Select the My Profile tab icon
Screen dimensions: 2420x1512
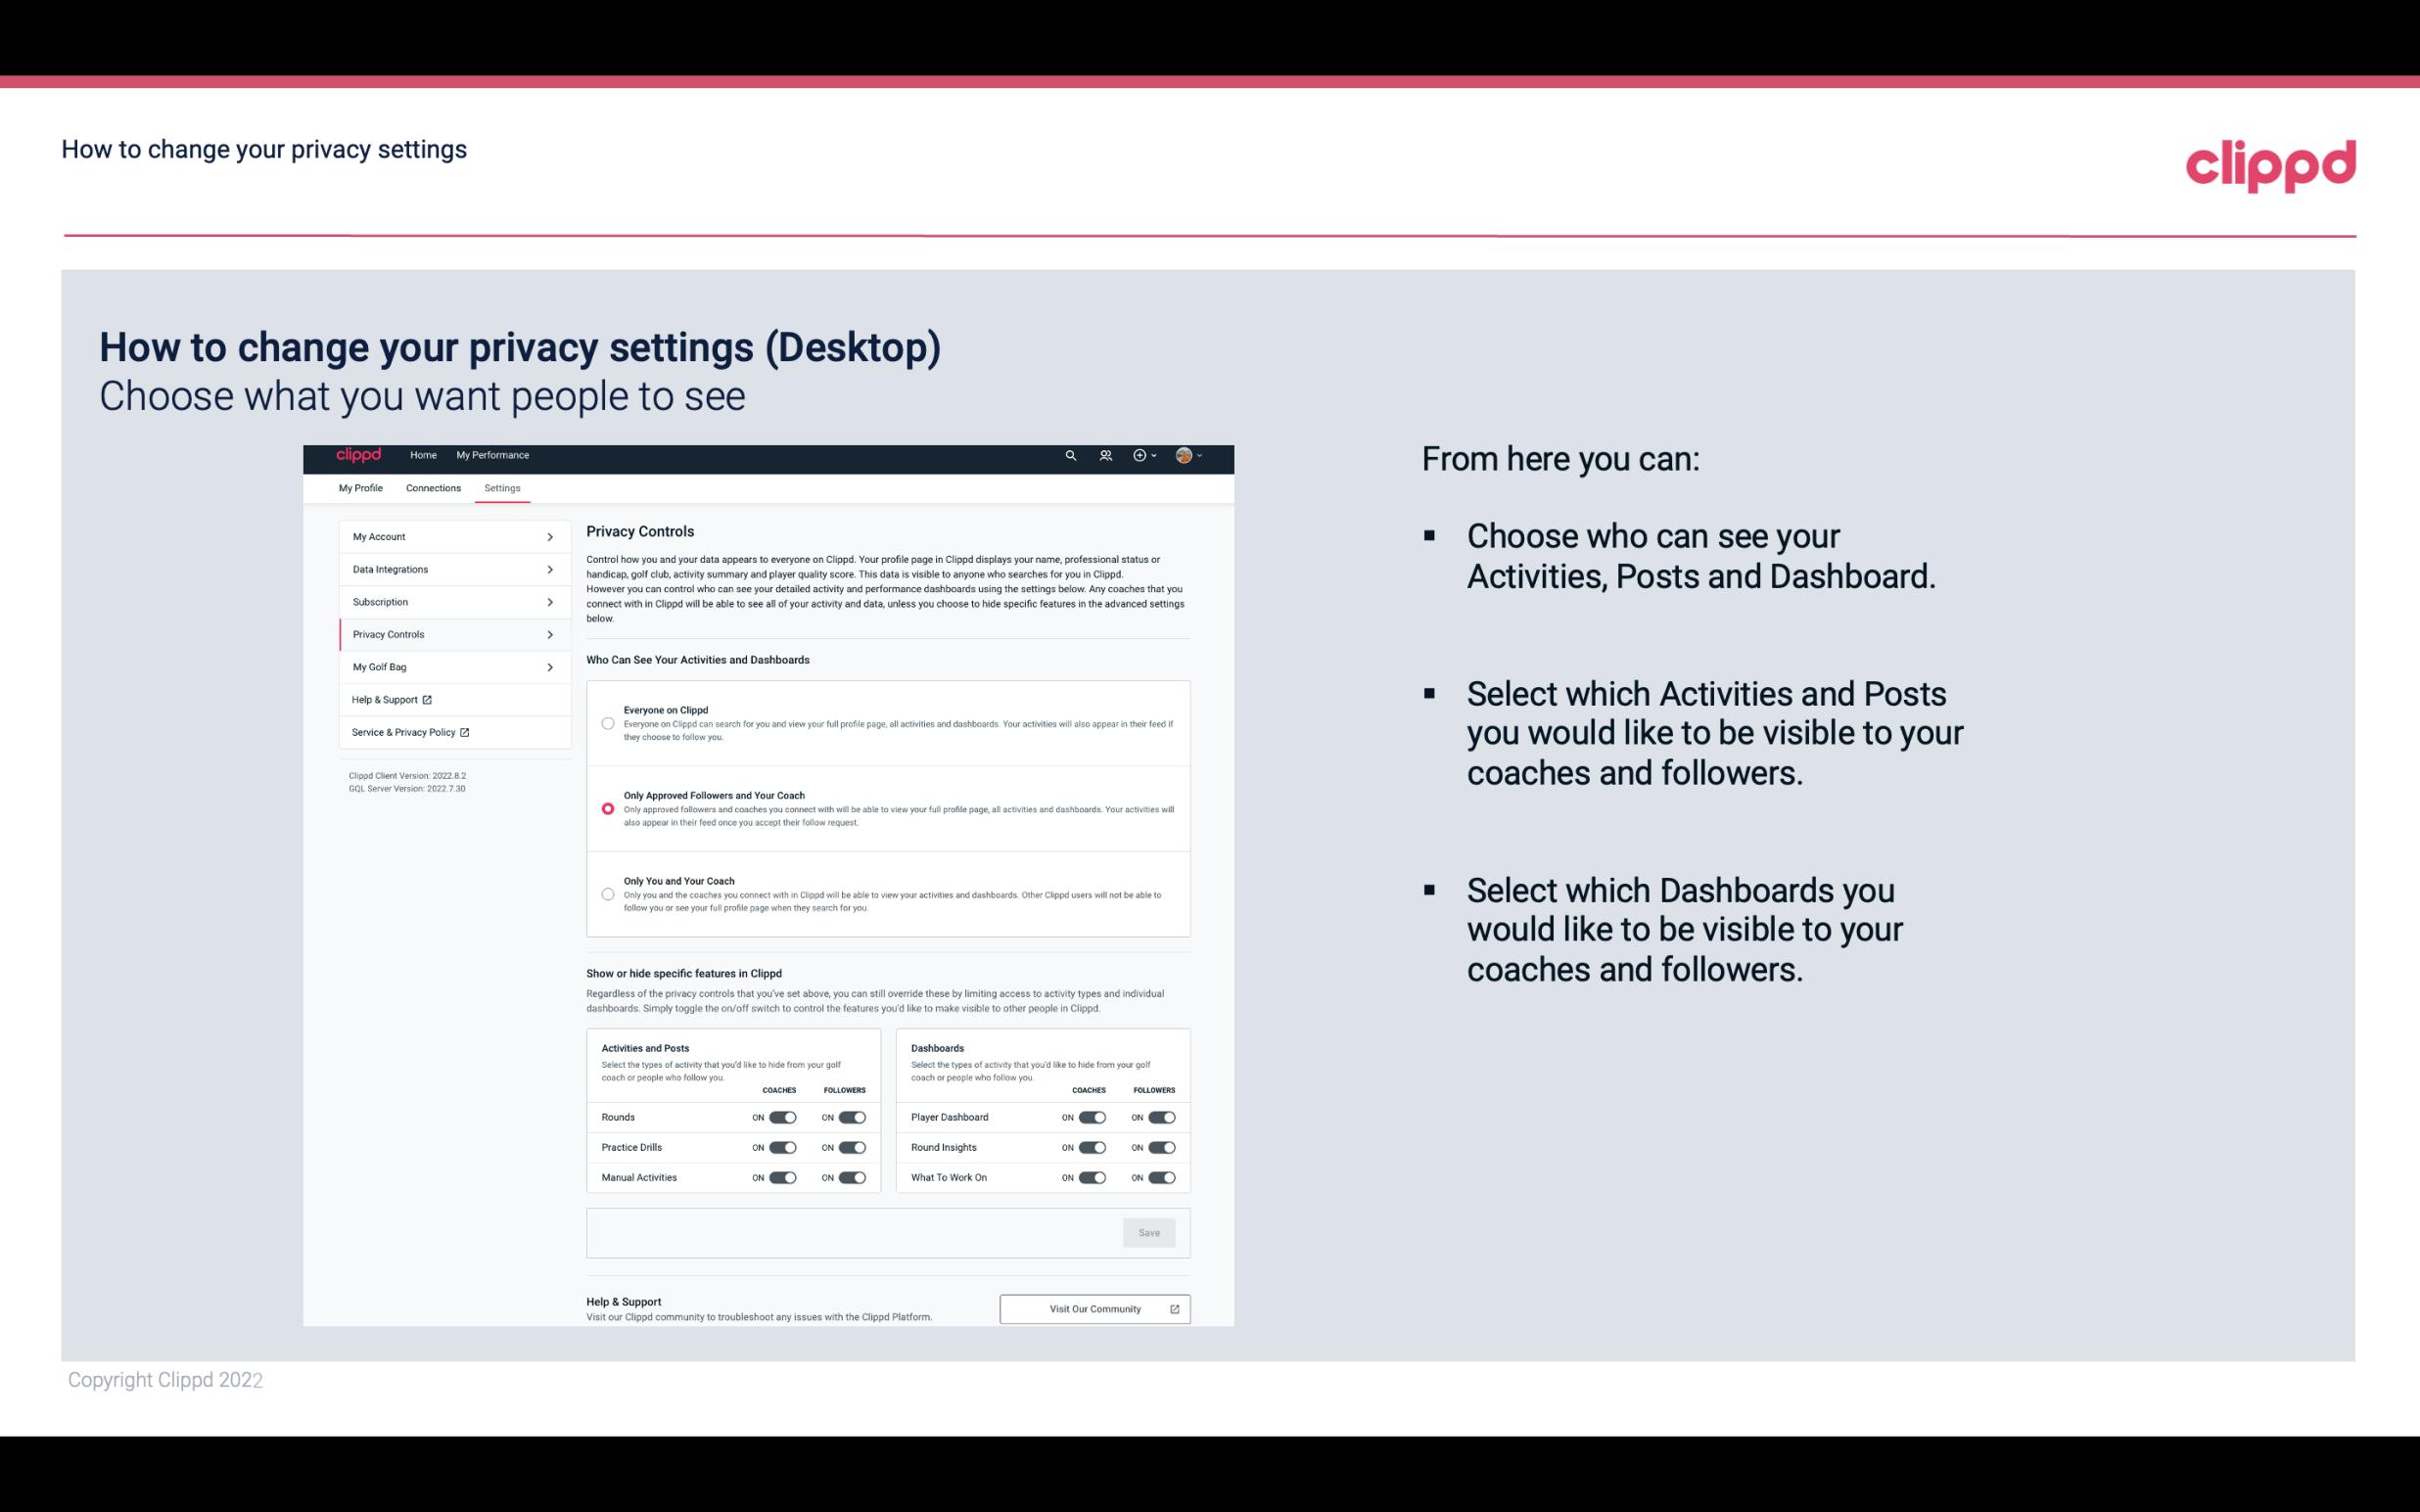362,487
